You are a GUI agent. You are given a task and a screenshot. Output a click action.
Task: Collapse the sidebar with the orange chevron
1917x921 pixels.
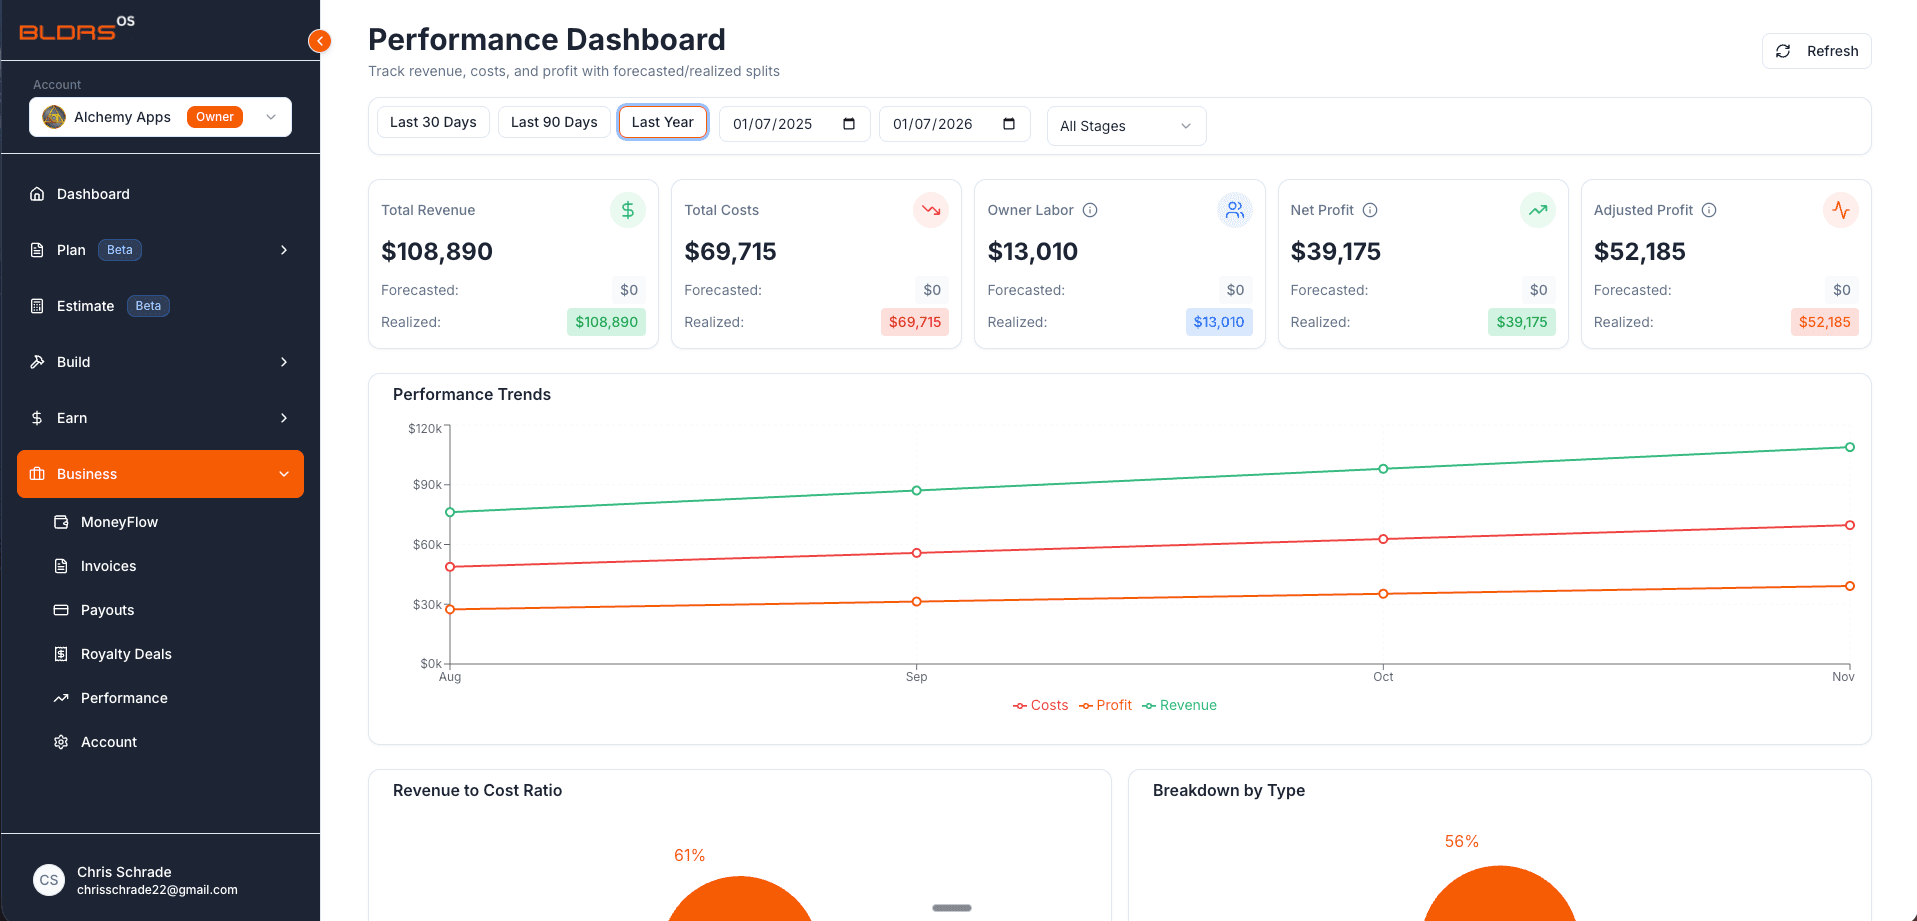point(319,40)
